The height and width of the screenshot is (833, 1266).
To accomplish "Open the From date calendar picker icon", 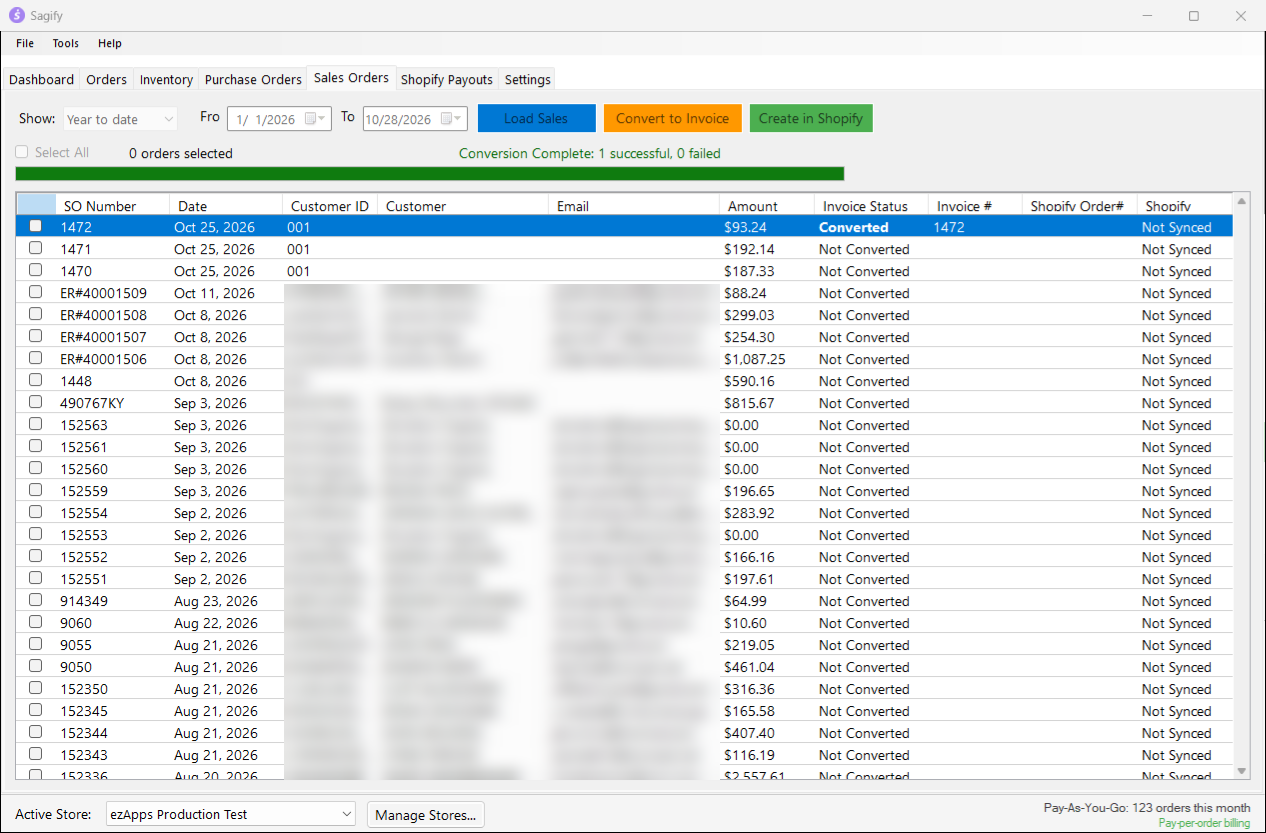I will click(x=311, y=118).
